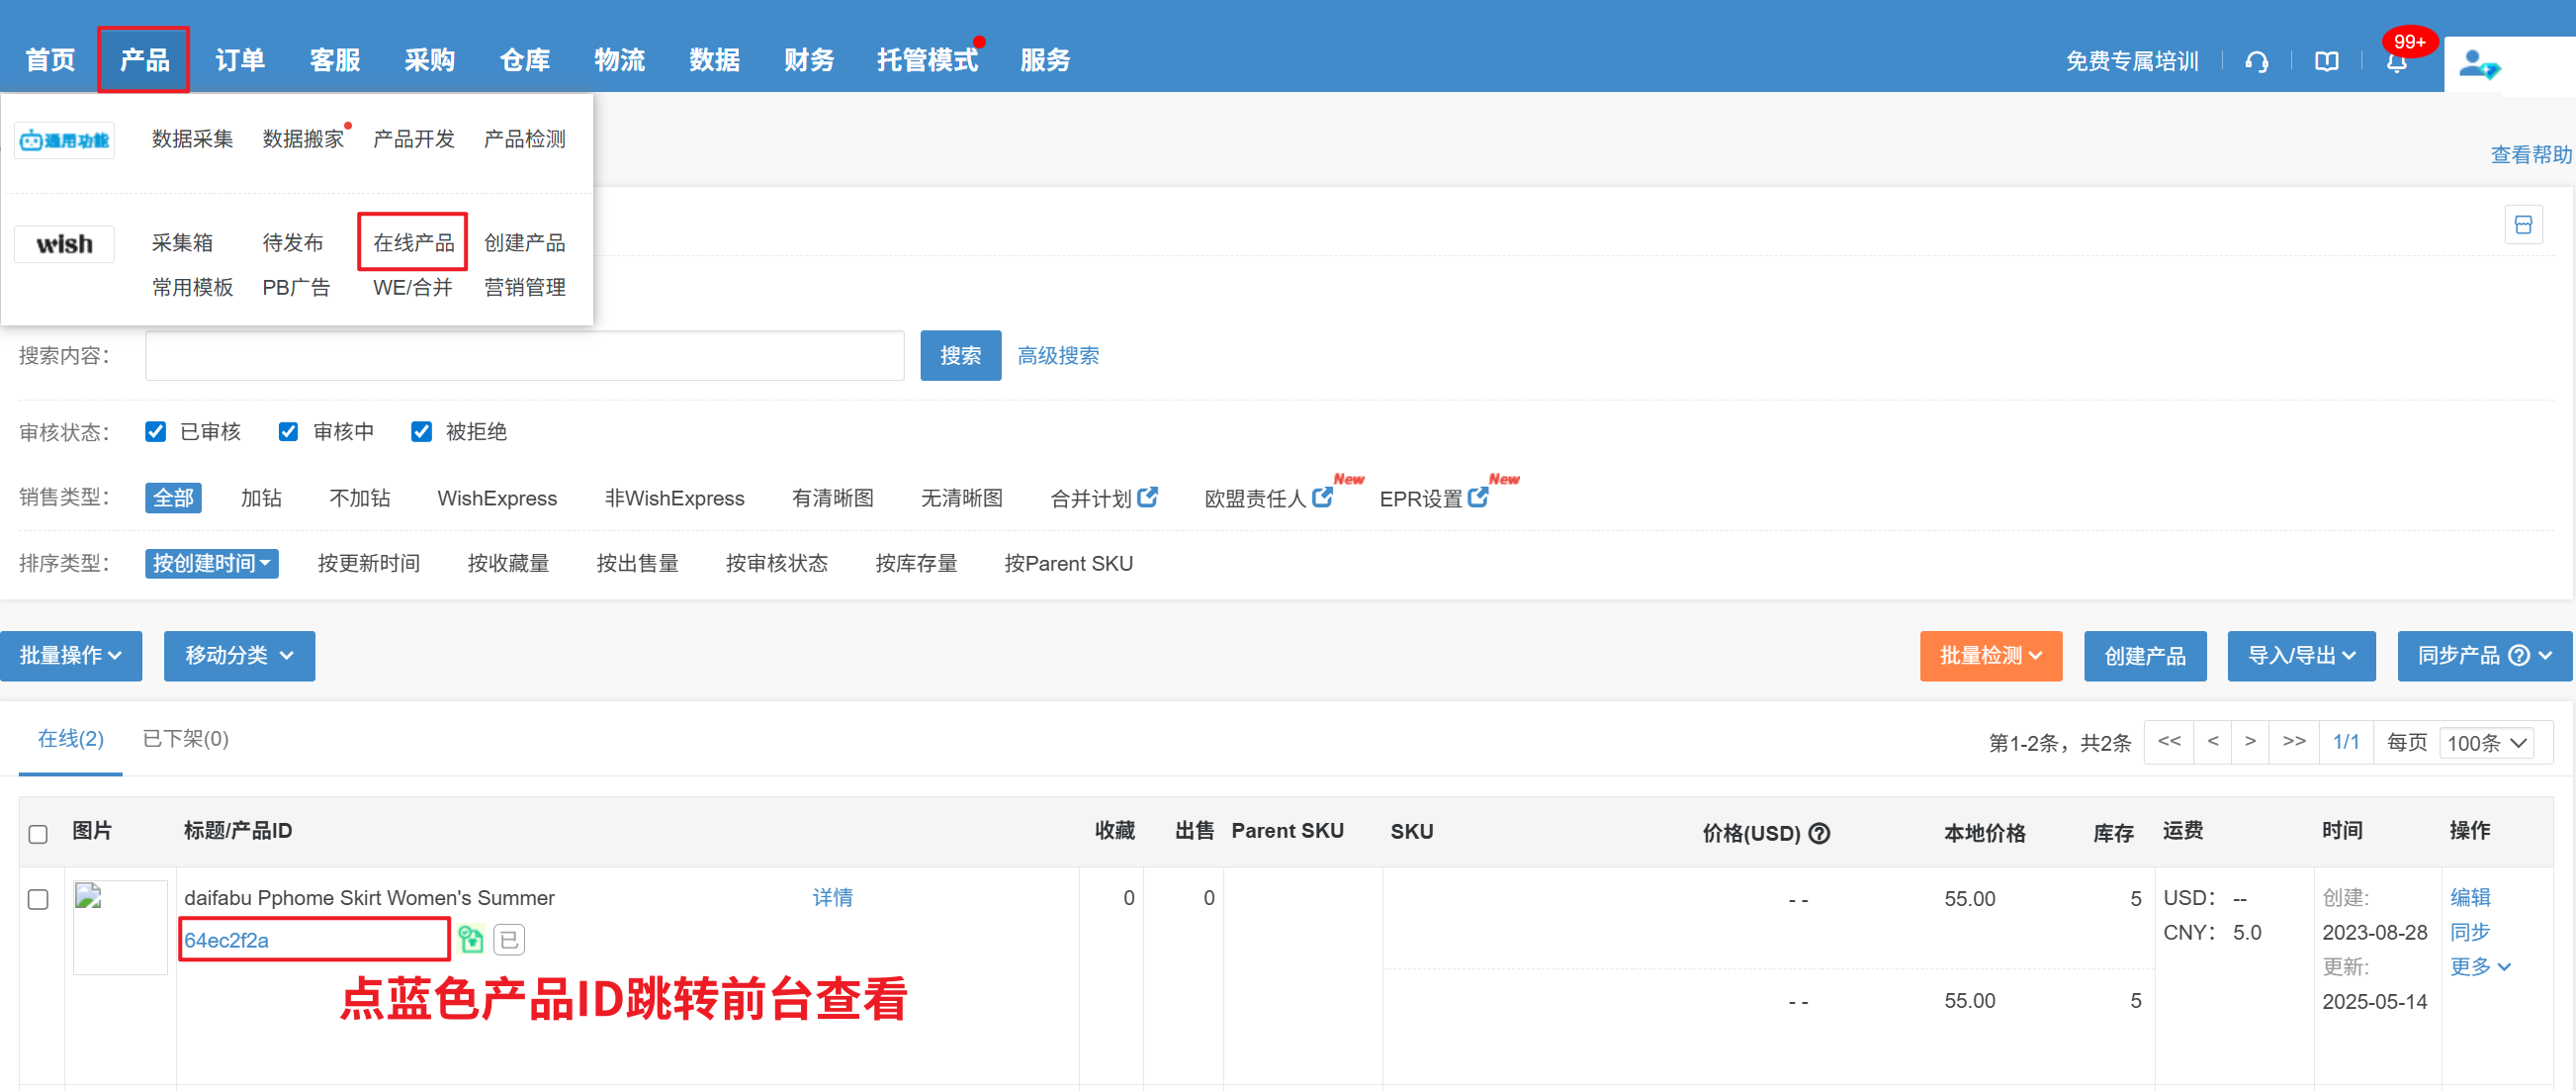Viewport: 2576px width, 1091px height.
Task: Click the price (USD) help question icon
Action: 1820,833
